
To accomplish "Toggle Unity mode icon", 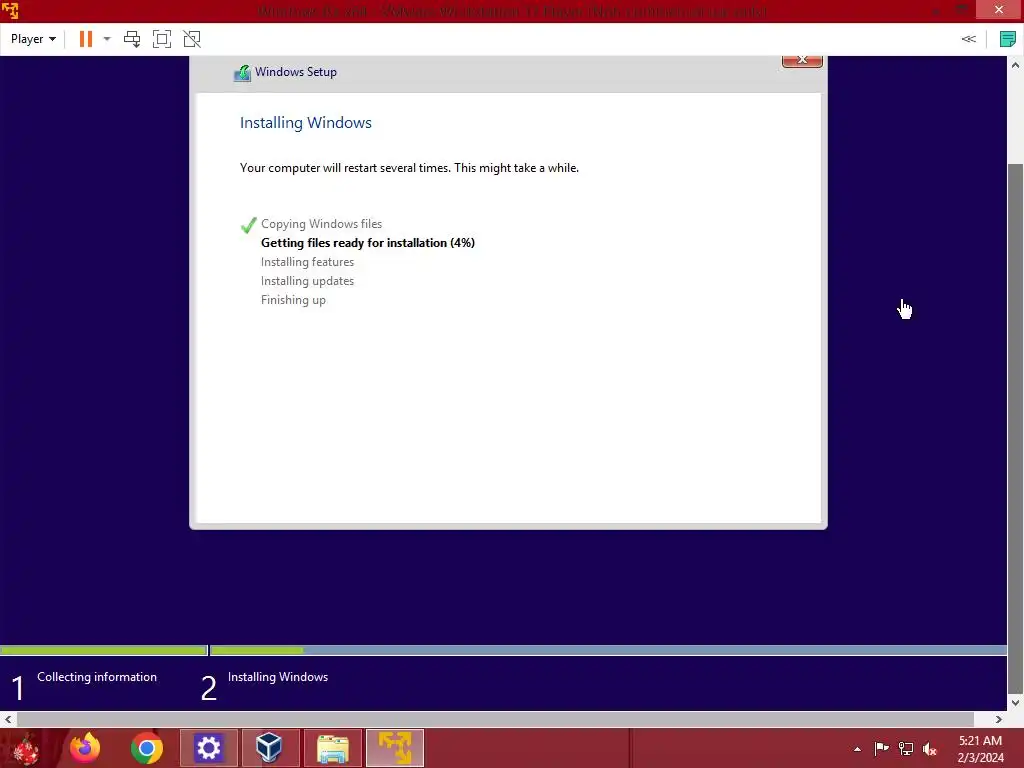I will point(191,39).
